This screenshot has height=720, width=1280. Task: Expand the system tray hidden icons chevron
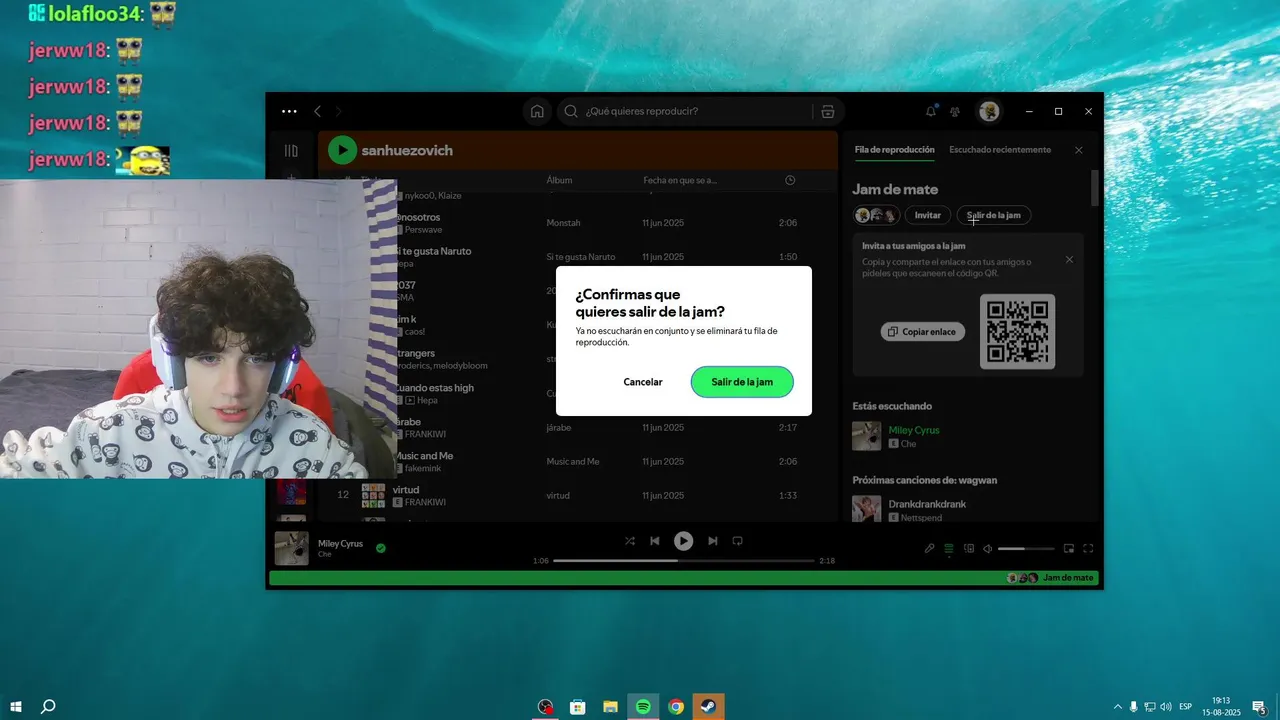pyautogui.click(x=1118, y=707)
